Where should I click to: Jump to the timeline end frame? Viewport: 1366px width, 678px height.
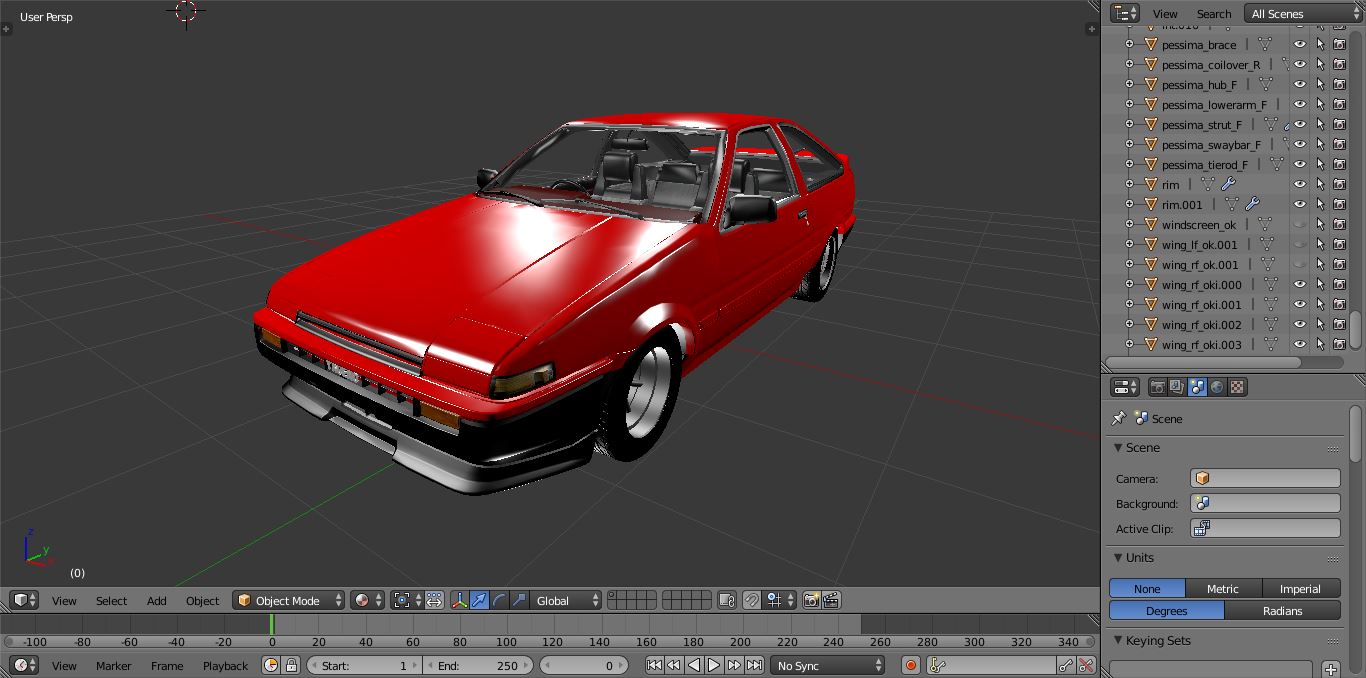(x=754, y=665)
